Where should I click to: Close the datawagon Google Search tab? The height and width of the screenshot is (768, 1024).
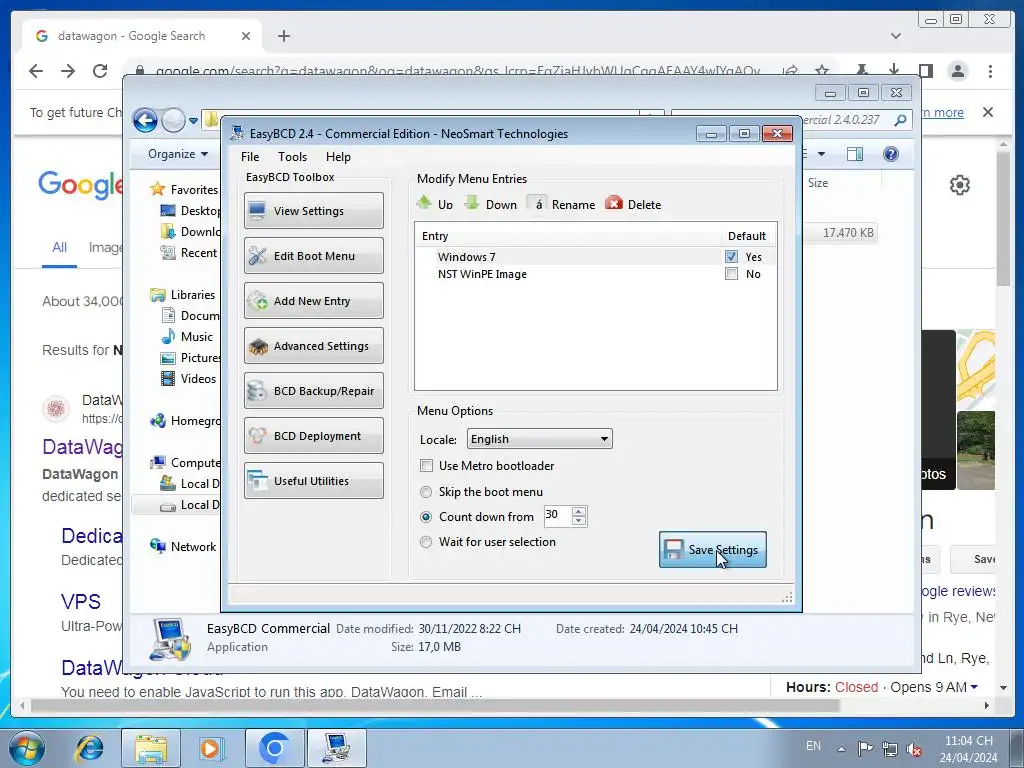click(x=246, y=36)
